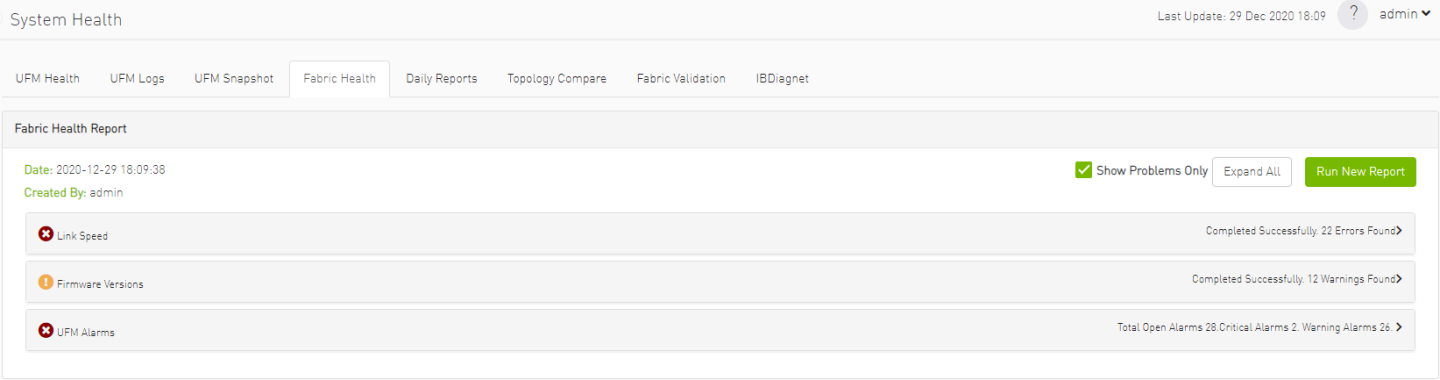Expand the UFM Alarms row chevron
Image resolution: width=1440 pixels, height=380 pixels.
click(x=1399, y=327)
